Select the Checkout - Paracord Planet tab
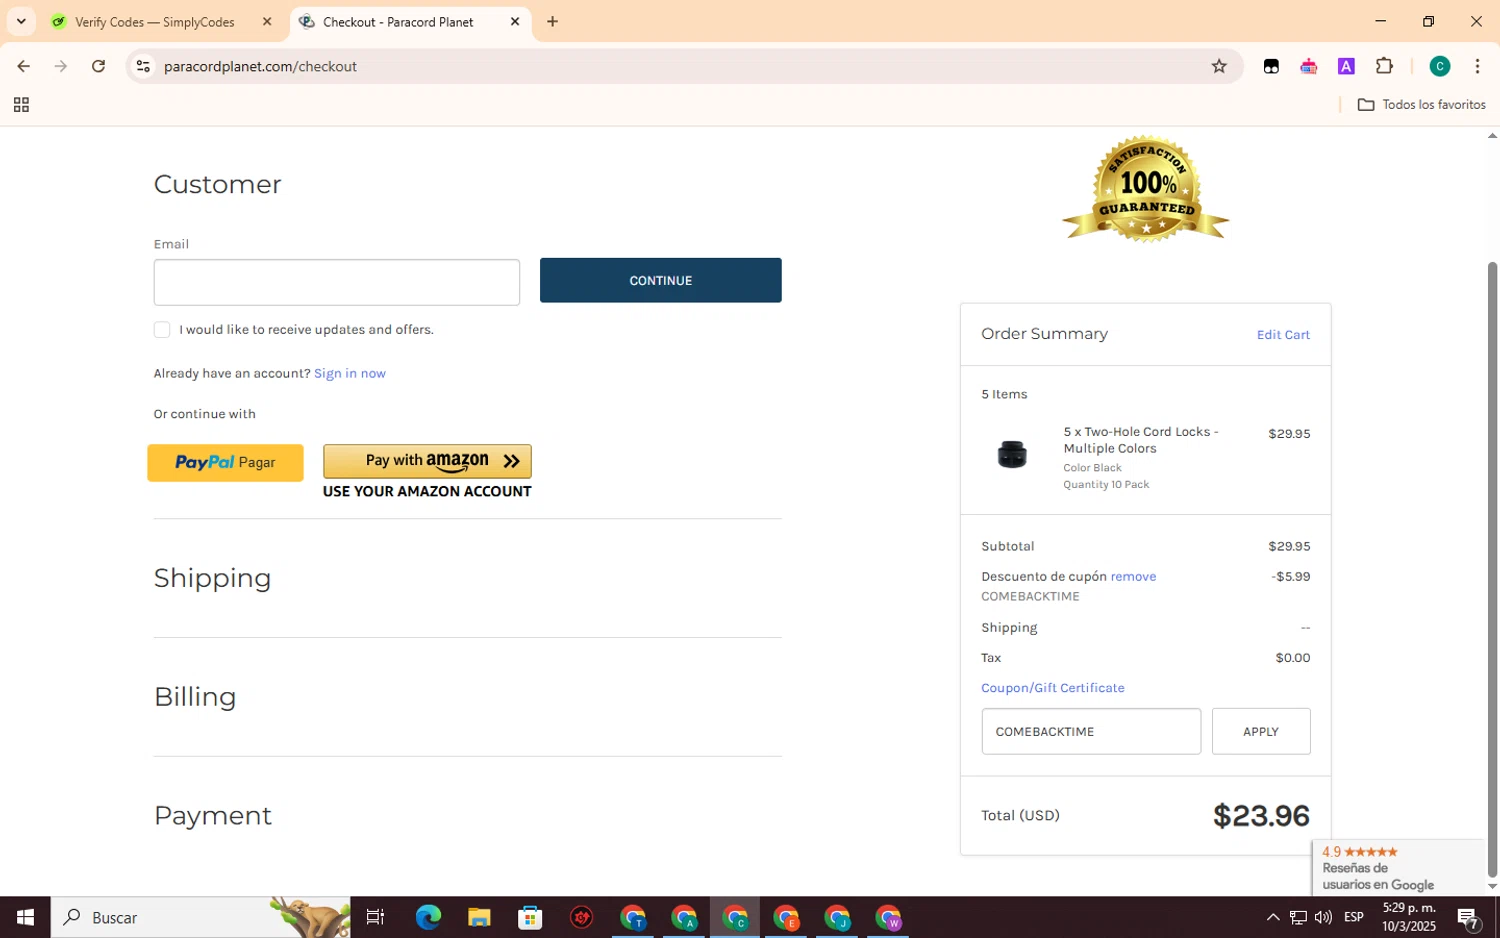Viewport: 1500px width, 938px height. coord(398,21)
